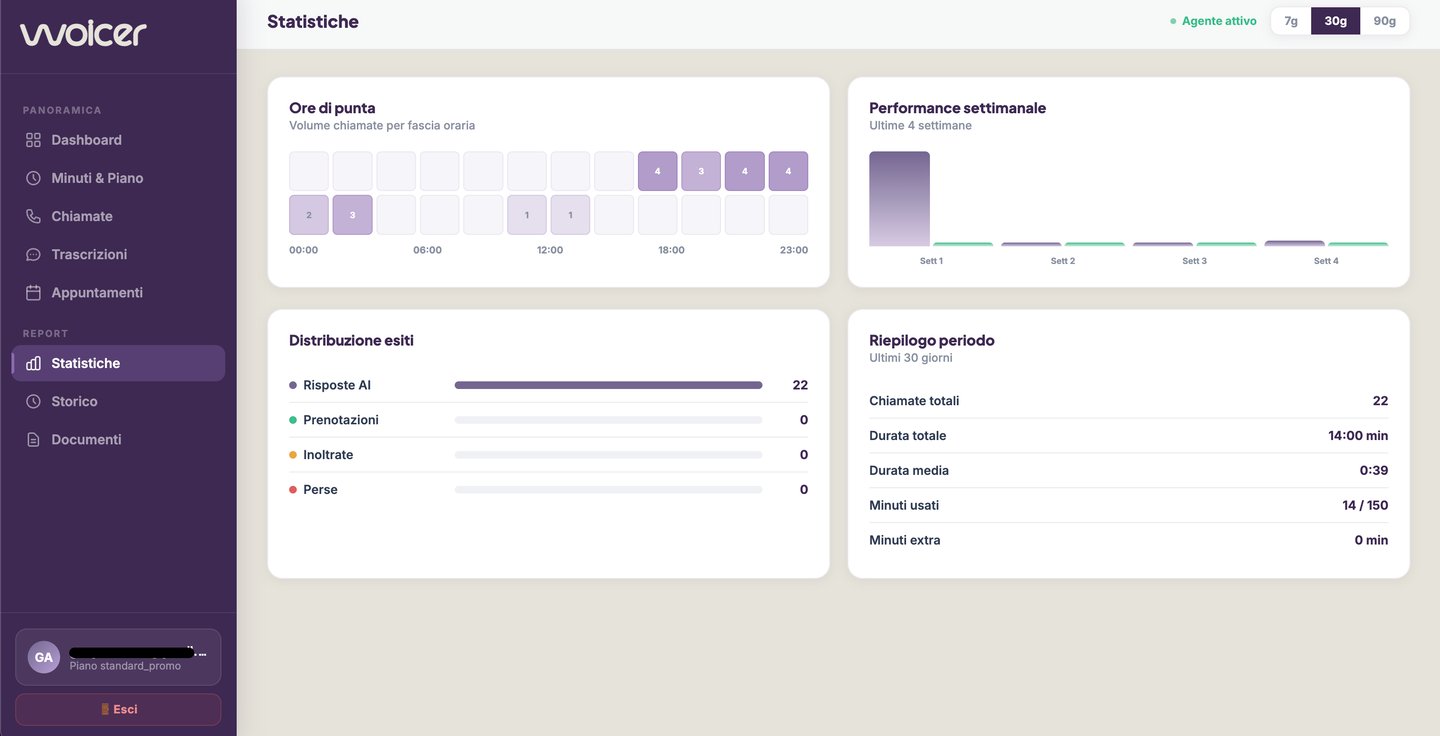The image size is (1440, 736).
Task: Click the tall purple Sett 1 bar
Action: click(899, 199)
